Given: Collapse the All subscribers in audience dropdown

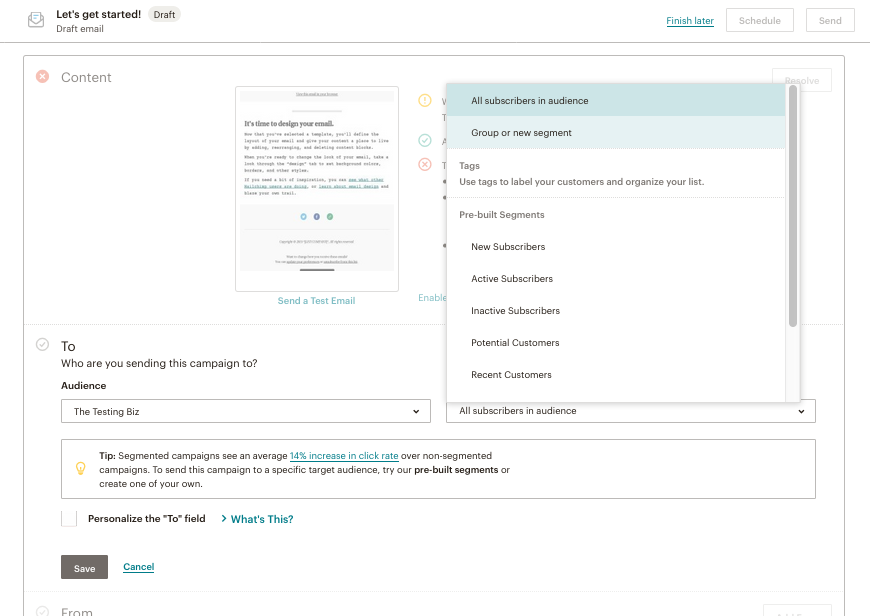Looking at the screenshot, I should pyautogui.click(x=631, y=411).
